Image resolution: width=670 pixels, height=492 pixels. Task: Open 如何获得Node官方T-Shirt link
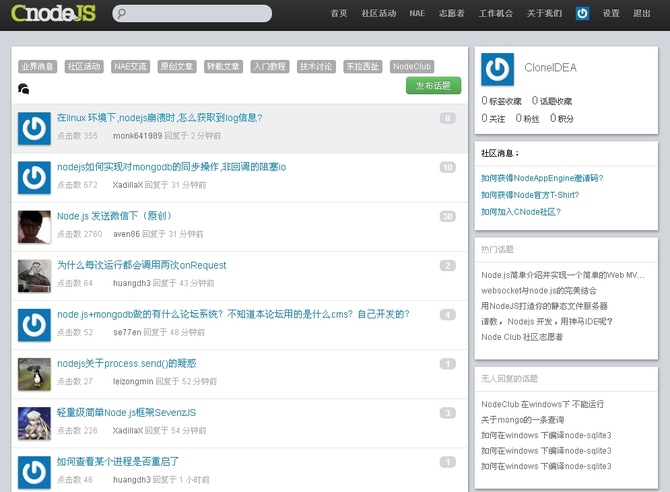[530, 195]
